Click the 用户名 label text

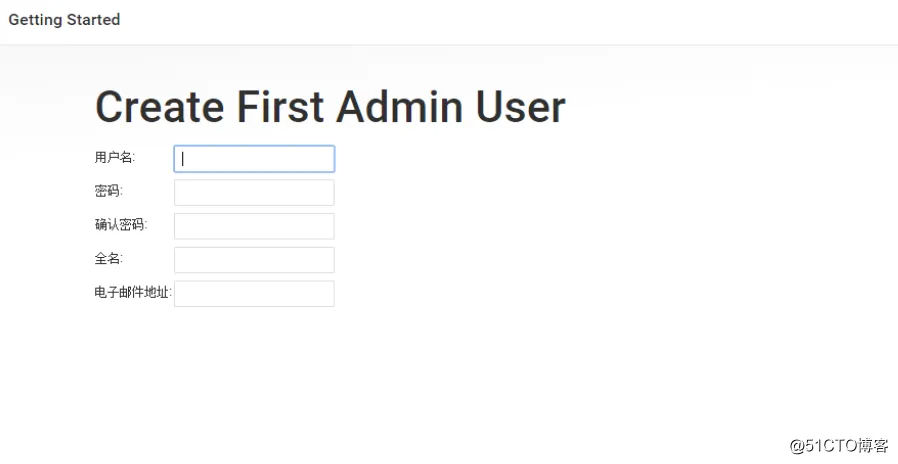coord(115,158)
